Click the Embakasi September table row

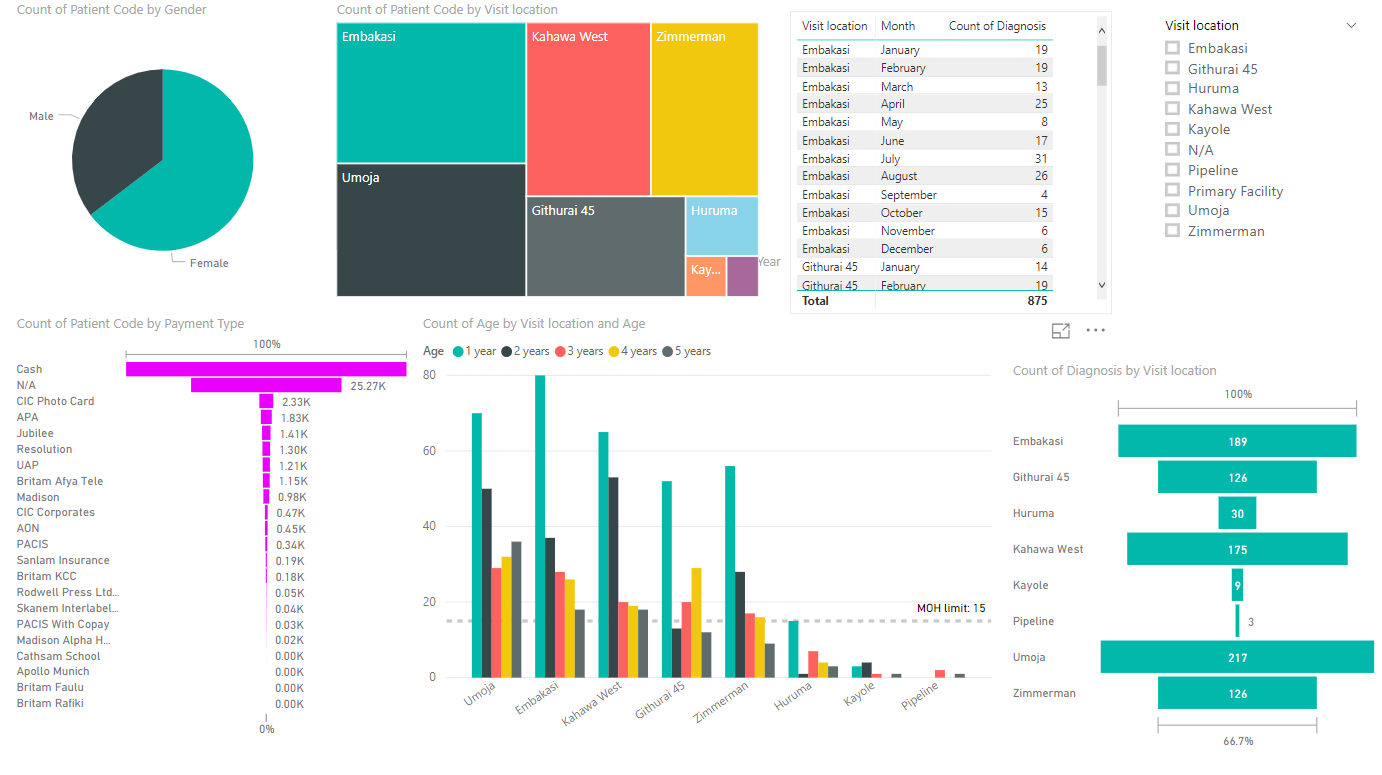click(x=924, y=195)
